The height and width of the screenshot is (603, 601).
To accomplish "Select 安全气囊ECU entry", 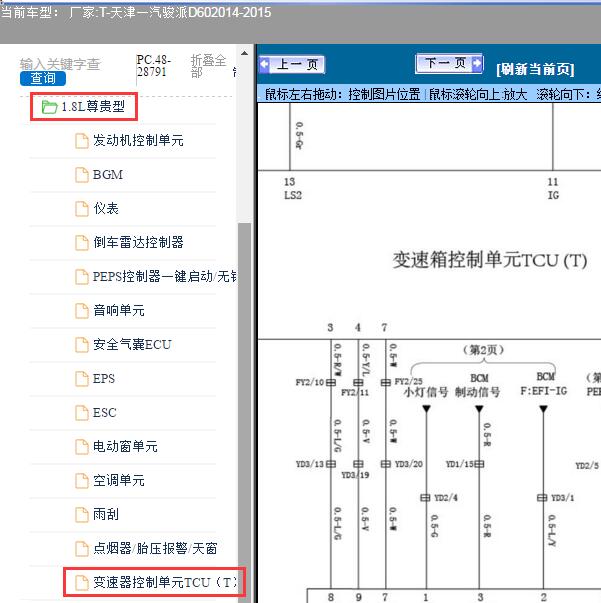I will [132, 344].
